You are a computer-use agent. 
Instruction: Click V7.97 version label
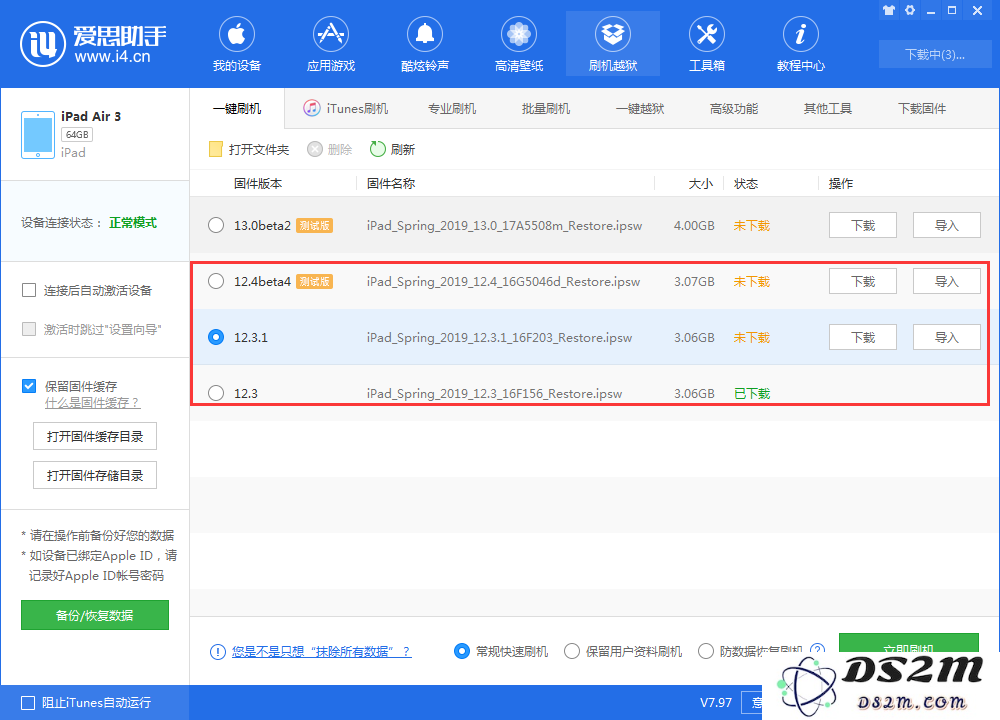tap(716, 703)
